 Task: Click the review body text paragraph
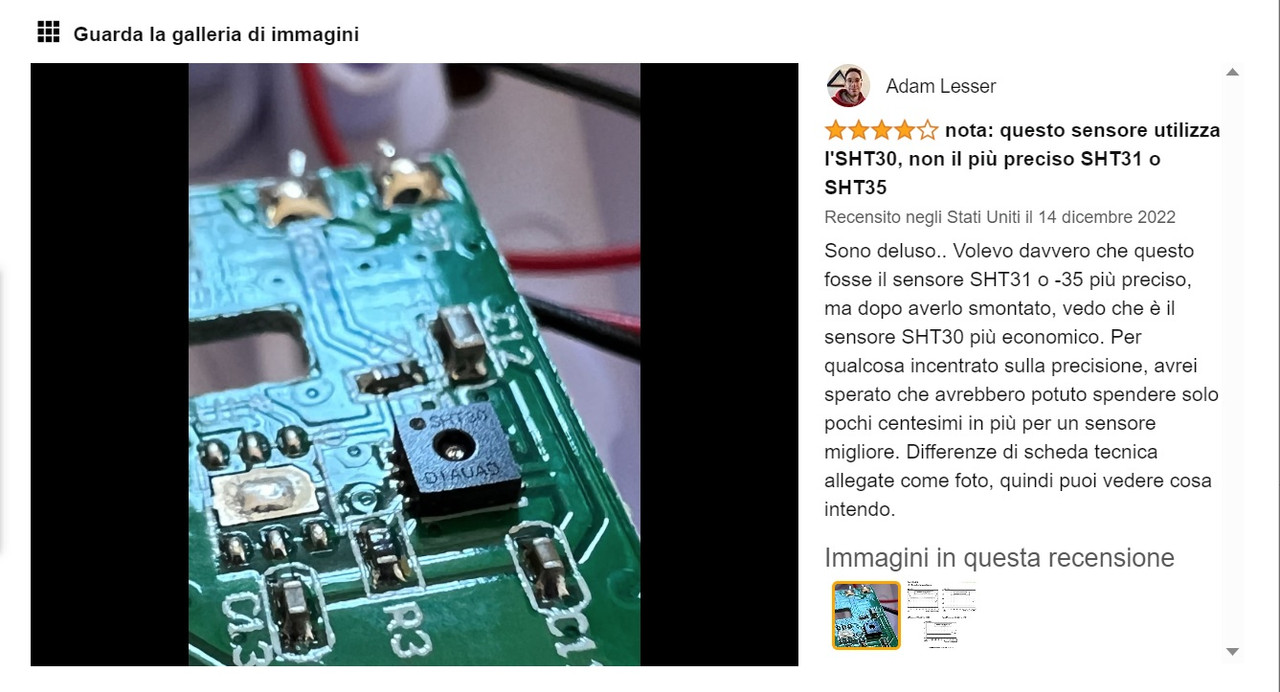coord(1020,380)
